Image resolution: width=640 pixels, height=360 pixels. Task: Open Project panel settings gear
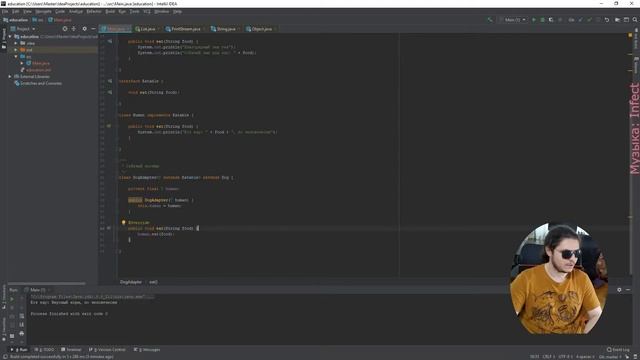[x=84, y=29]
